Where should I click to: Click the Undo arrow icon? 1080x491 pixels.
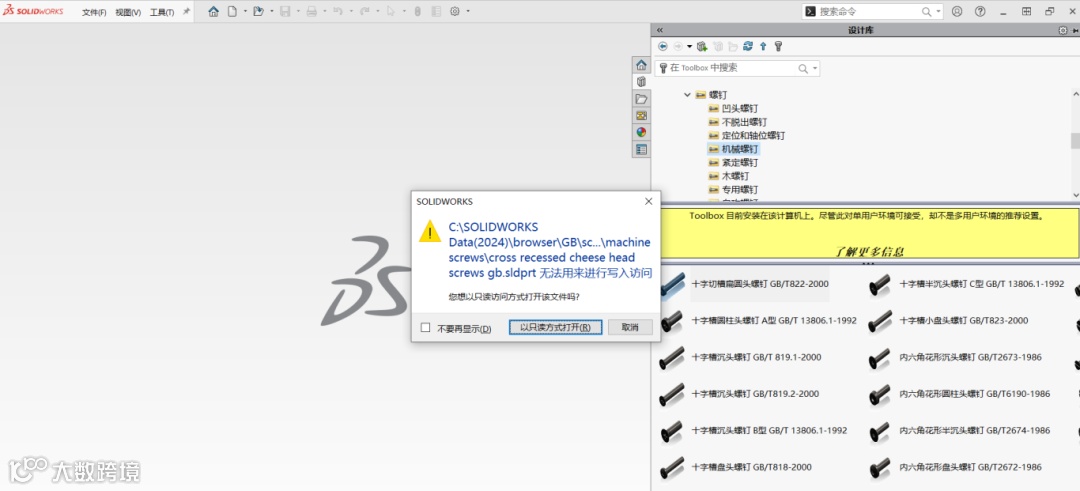[x=338, y=11]
